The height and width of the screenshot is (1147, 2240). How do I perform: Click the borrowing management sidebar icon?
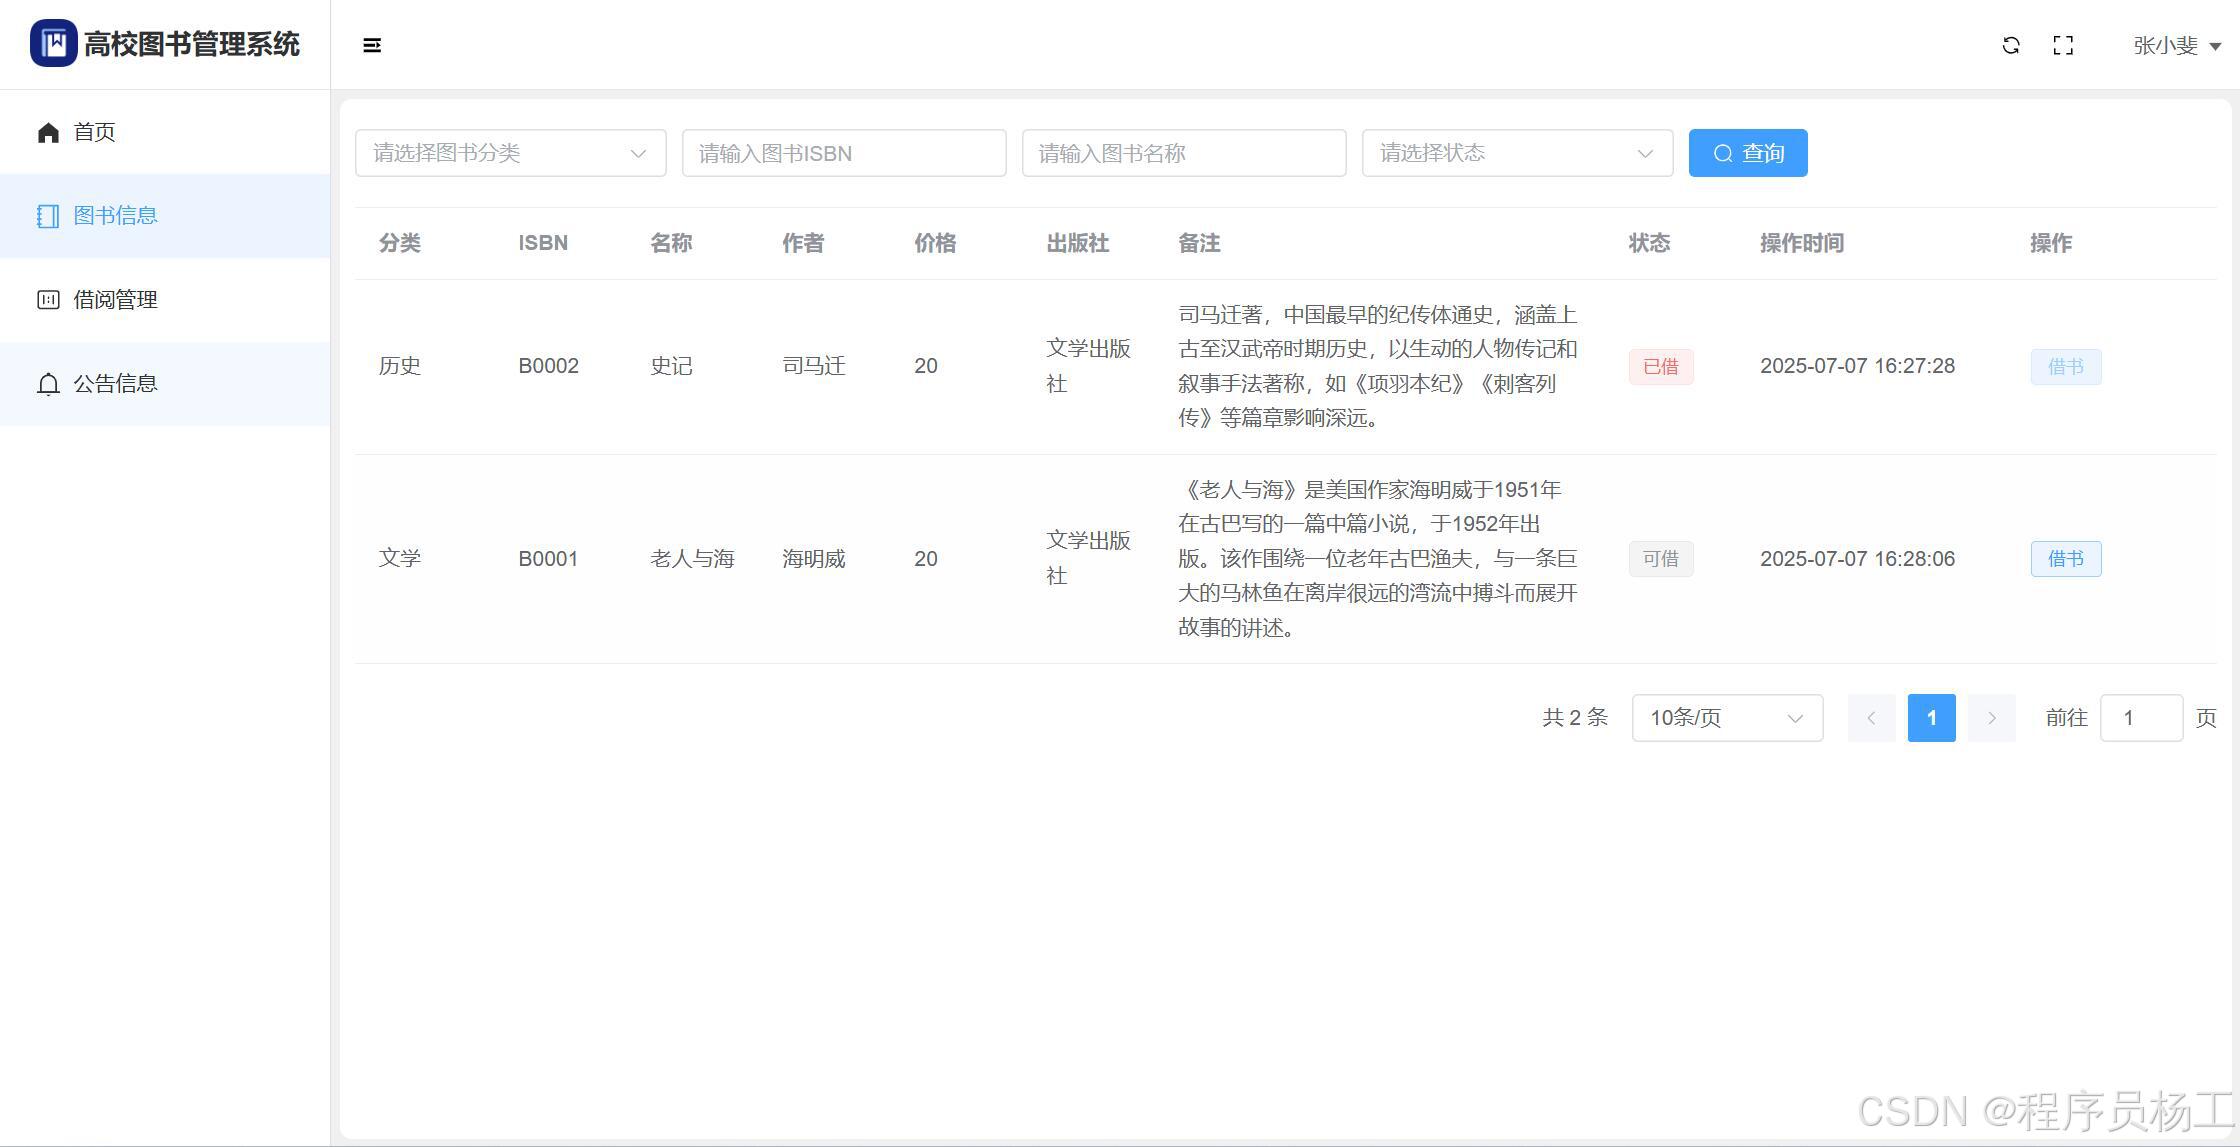[48, 300]
